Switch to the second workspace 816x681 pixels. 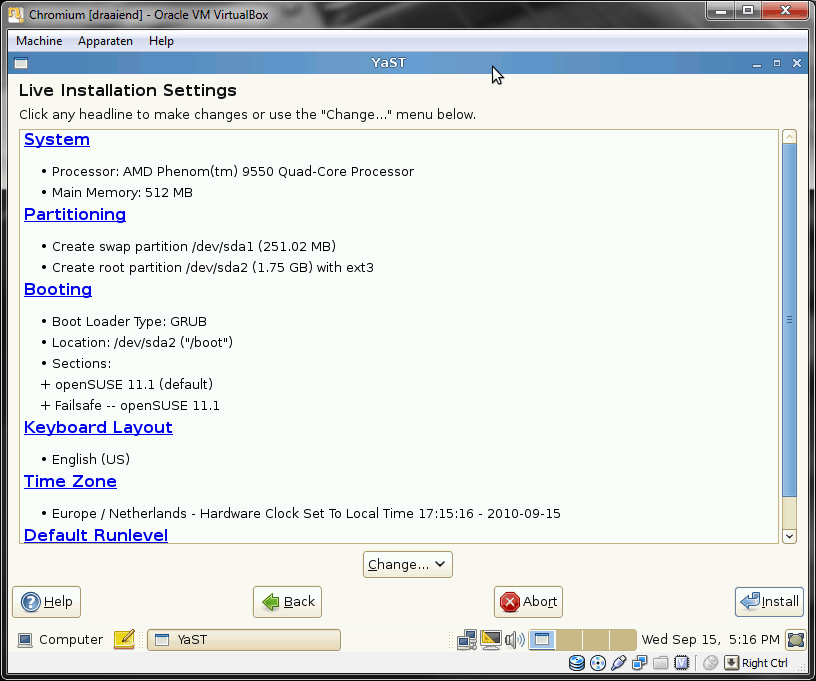click(569, 640)
